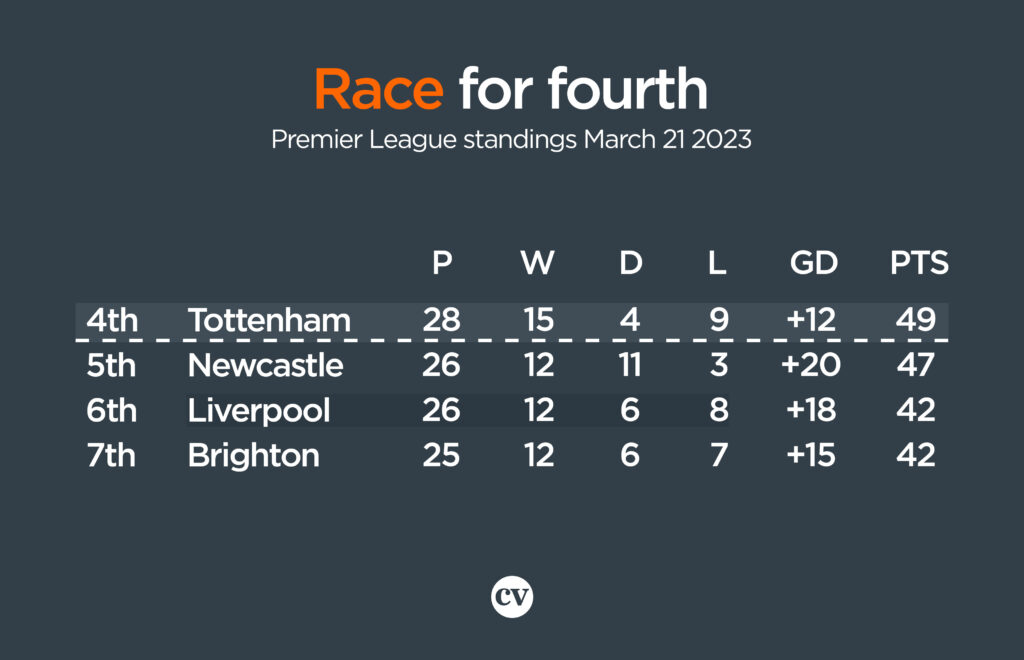
Task: Click the W column header
Action: (x=537, y=262)
